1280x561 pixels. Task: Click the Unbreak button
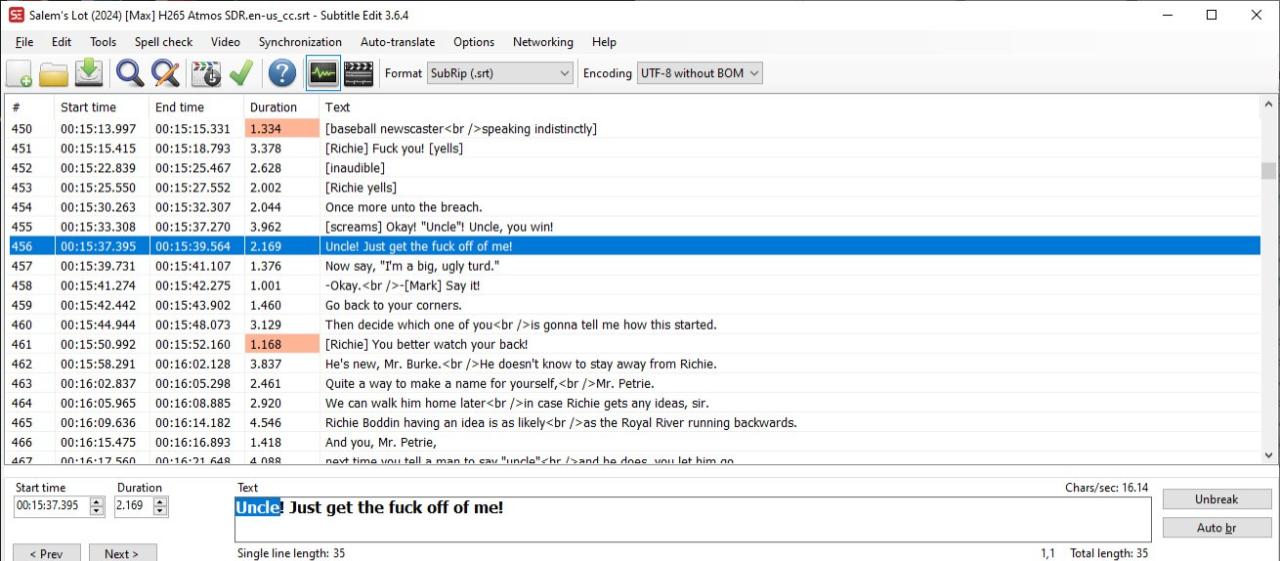pyautogui.click(x=1217, y=499)
